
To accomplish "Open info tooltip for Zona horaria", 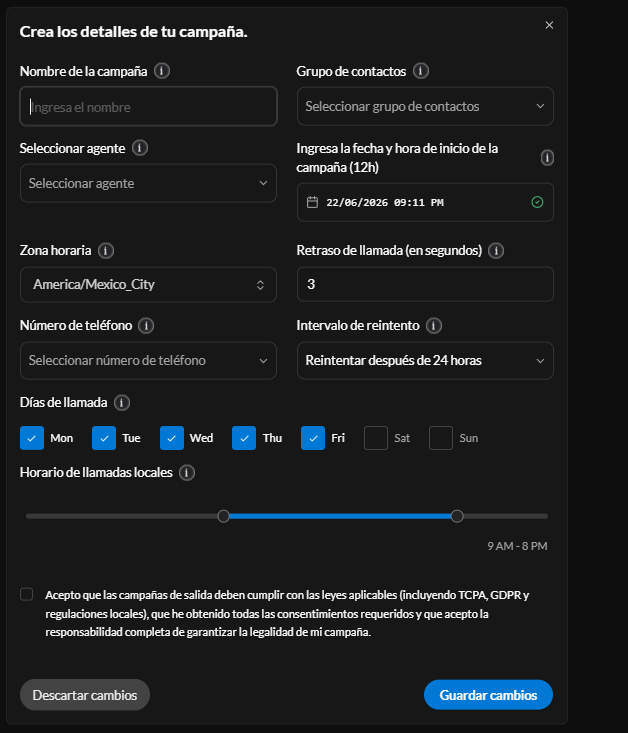I will 106,251.
